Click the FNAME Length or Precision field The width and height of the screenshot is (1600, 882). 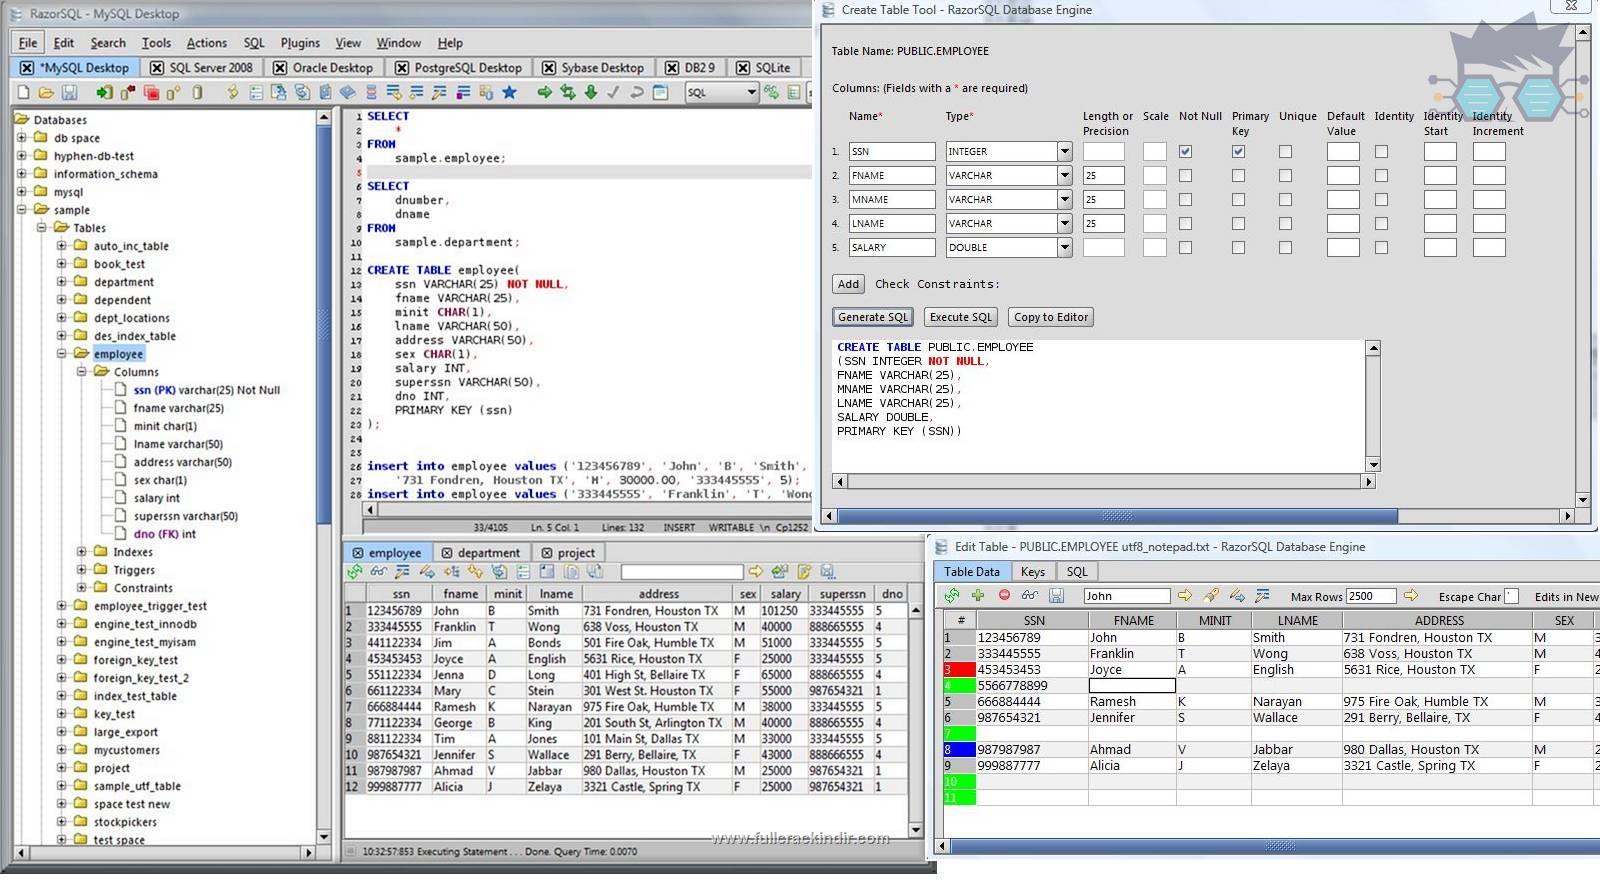tap(1104, 176)
